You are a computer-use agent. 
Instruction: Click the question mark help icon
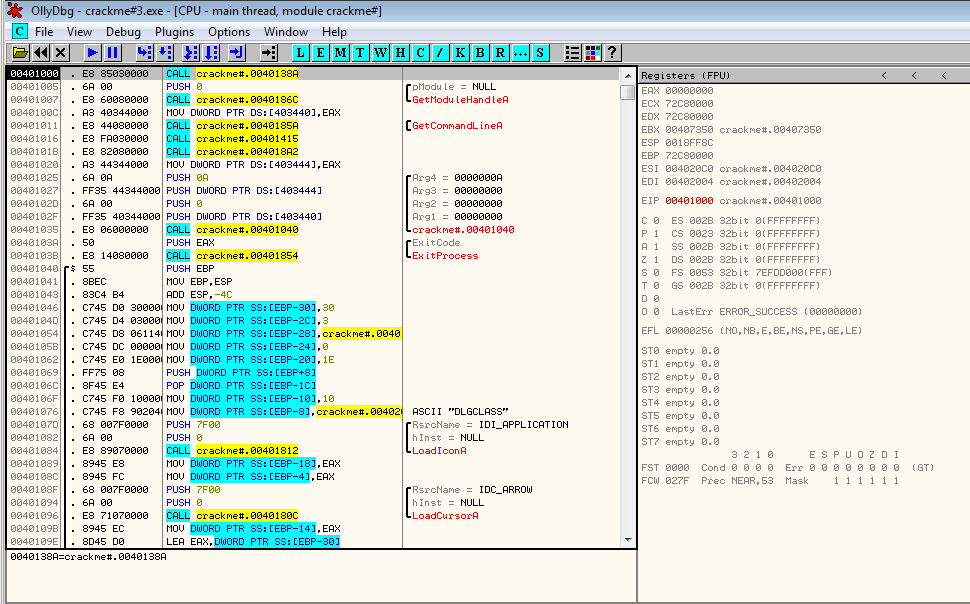pyautogui.click(x=612, y=52)
